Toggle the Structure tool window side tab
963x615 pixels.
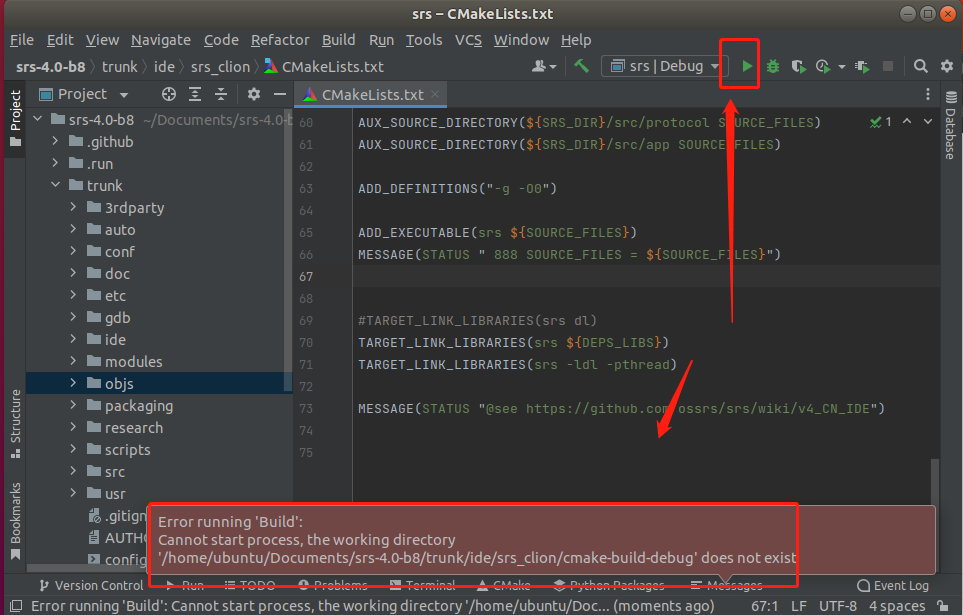click(15, 424)
